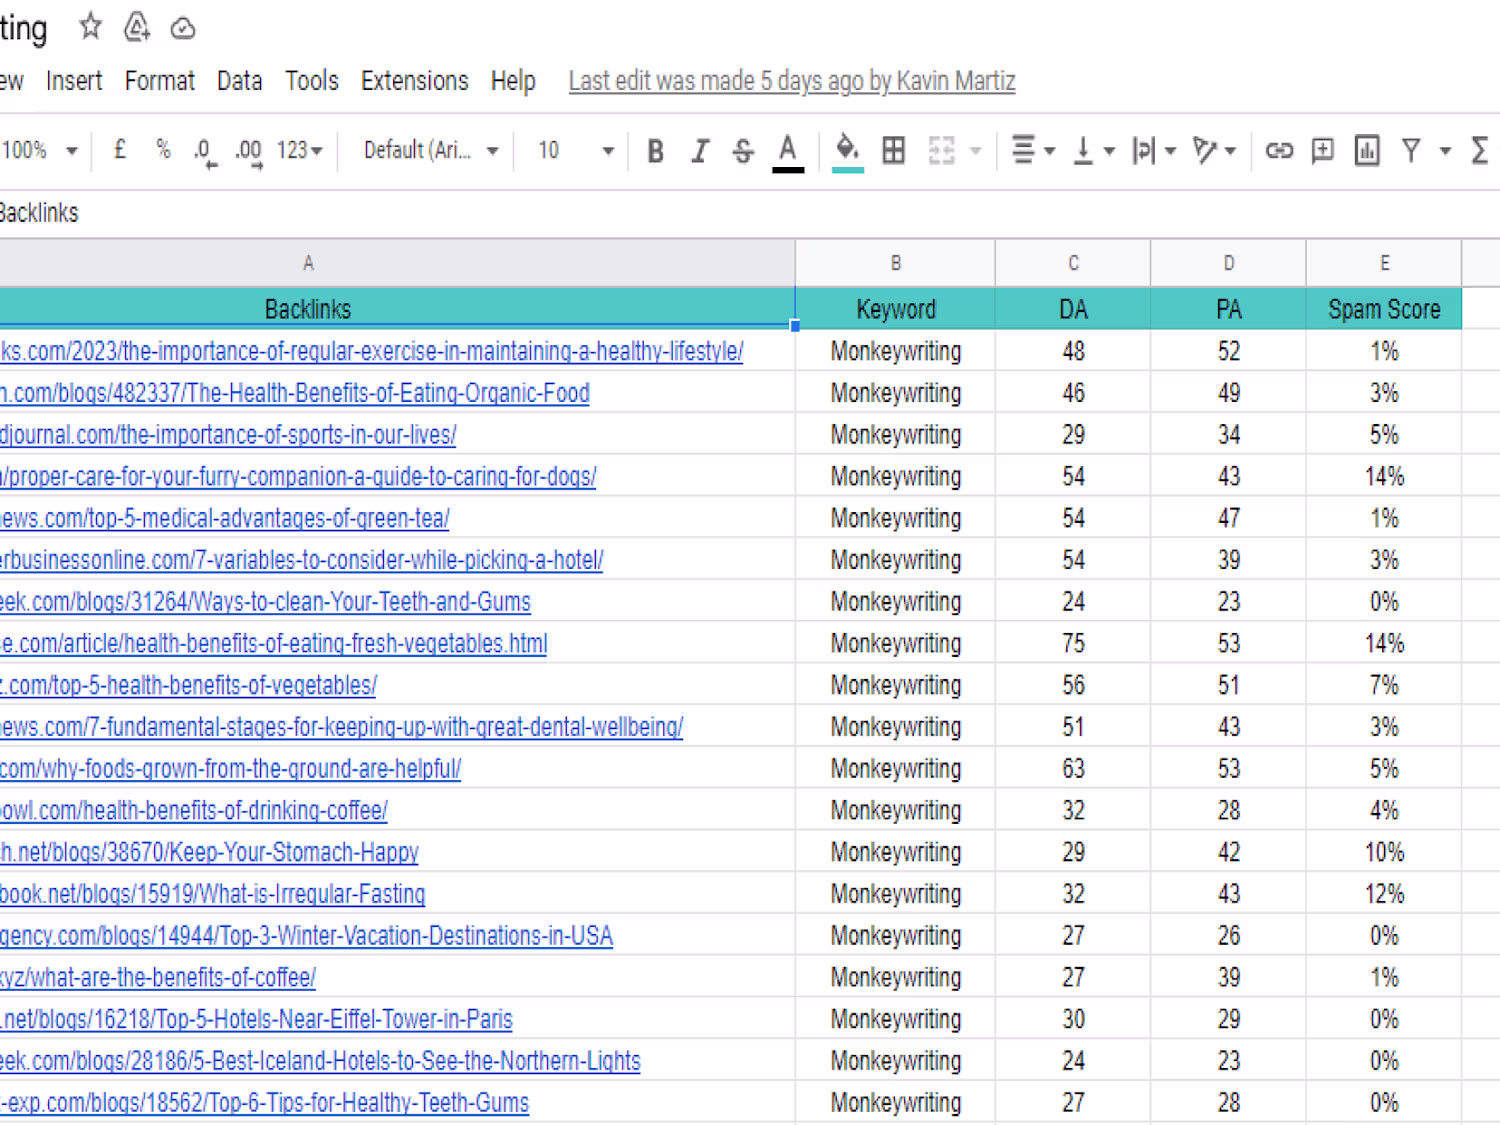Select the PA header cell
This screenshot has height=1125, width=1500.
coord(1228,309)
